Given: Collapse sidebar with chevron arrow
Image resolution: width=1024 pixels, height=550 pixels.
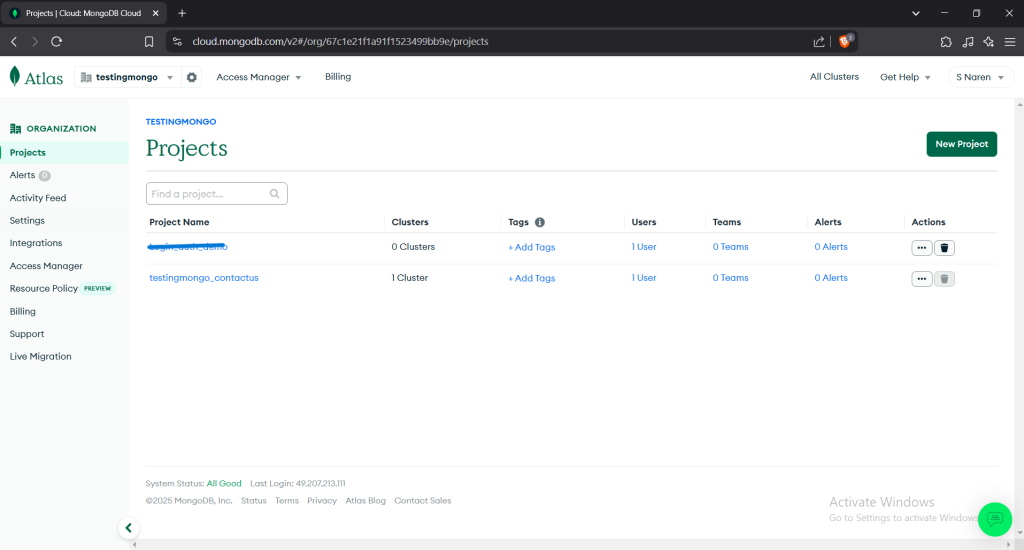Looking at the screenshot, I should click(x=129, y=528).
